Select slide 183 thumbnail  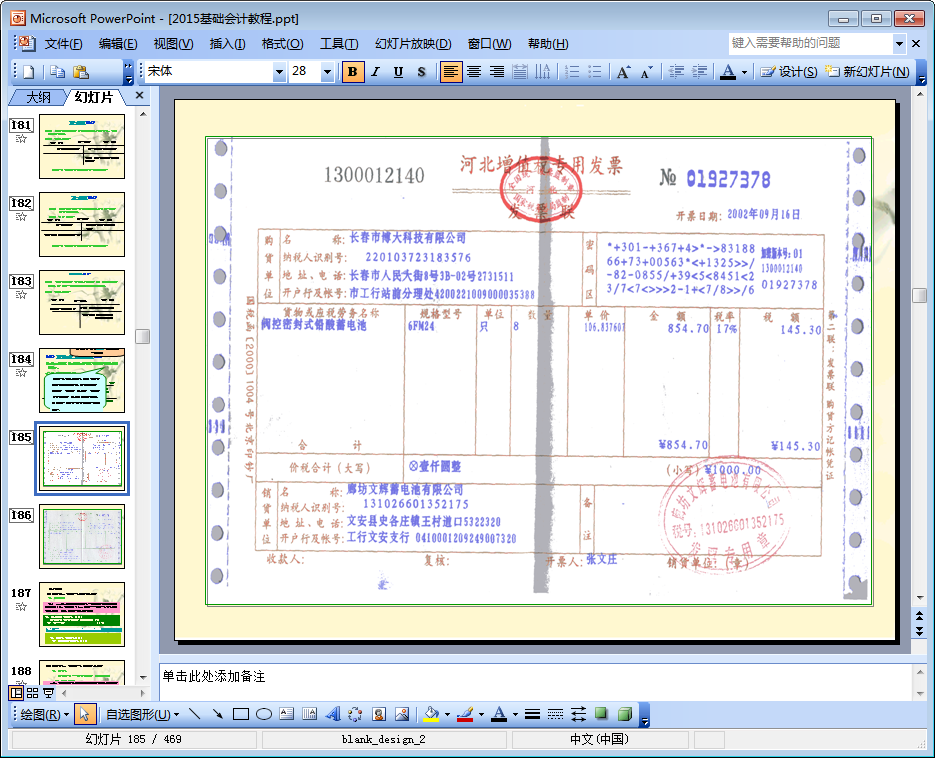coord(82,302)
